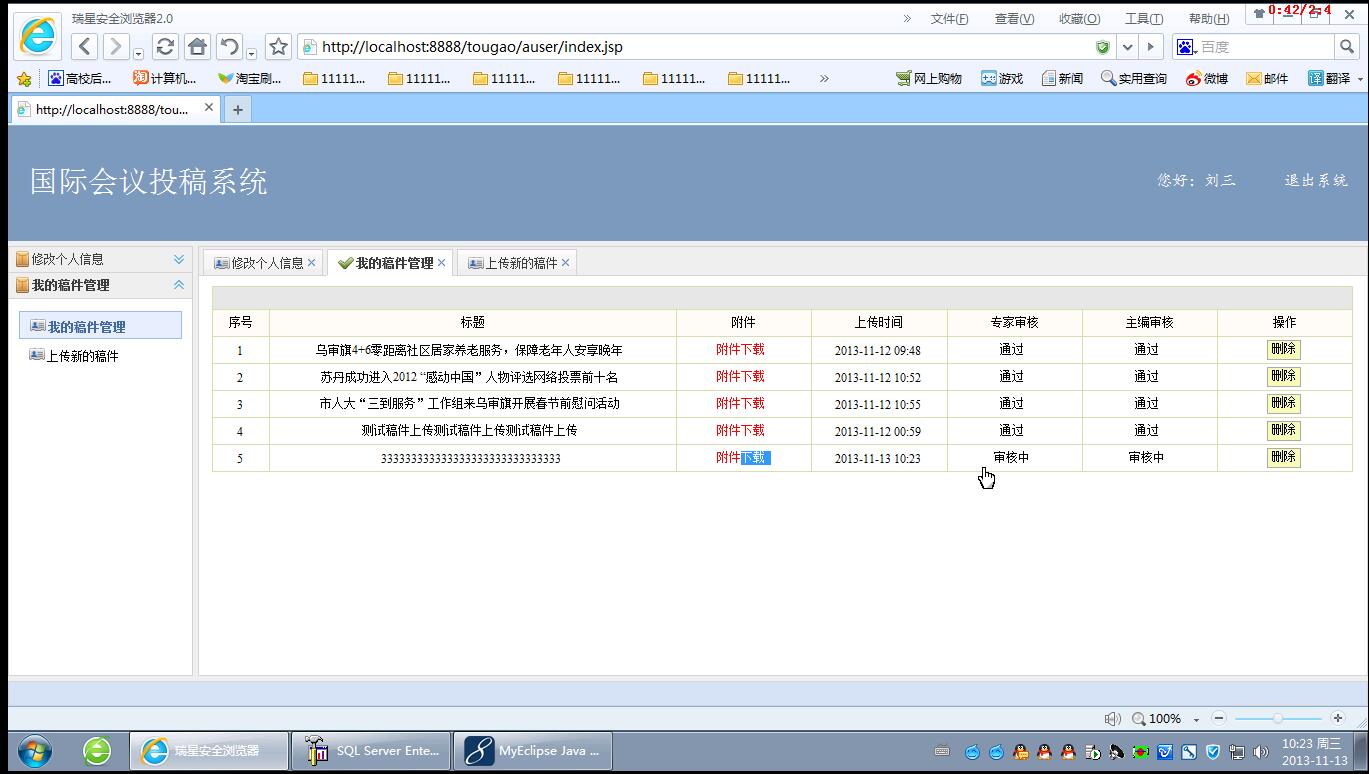
Task: Open the 查看(V) menu
Action: pos(1014,18)
